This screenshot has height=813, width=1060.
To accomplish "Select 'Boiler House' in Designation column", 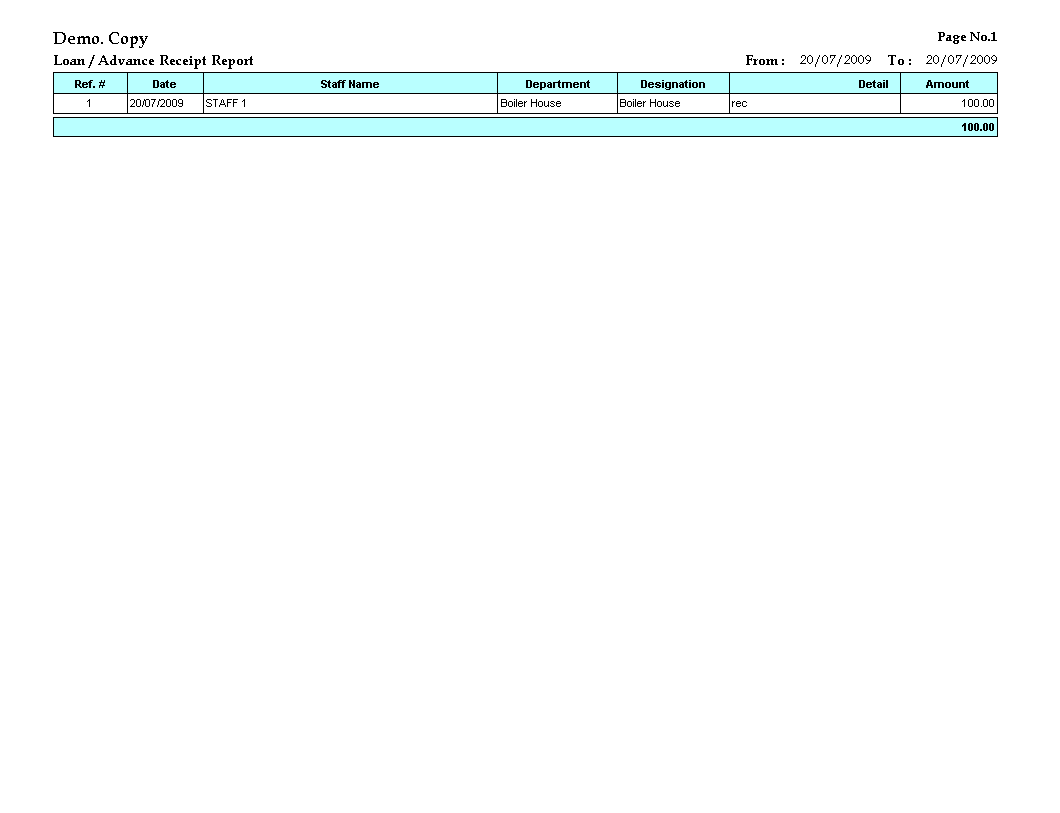I will [673, 103].
